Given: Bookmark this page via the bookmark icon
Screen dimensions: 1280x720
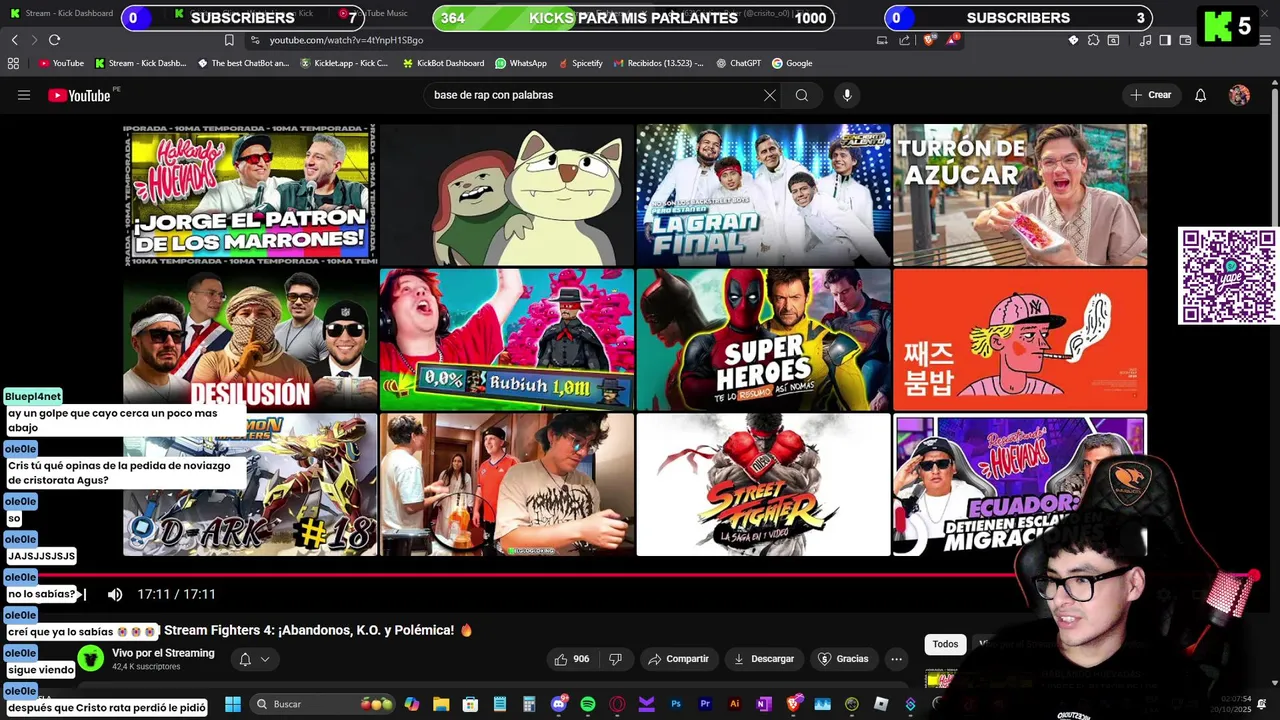Looking at the screenshot, I should 229,40.
